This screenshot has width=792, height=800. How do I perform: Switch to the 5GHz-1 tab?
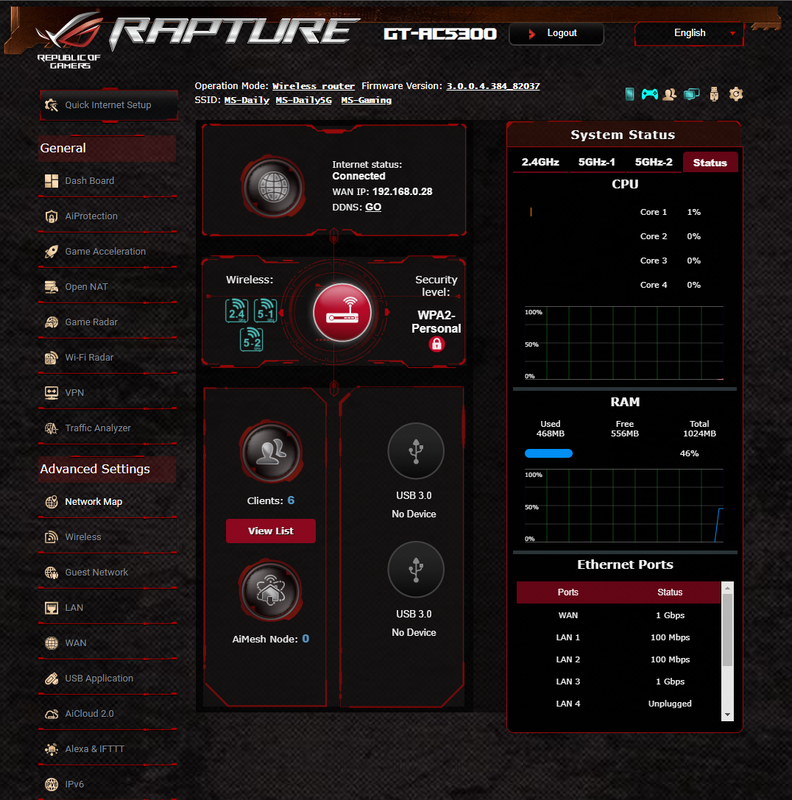click(597, 162)
